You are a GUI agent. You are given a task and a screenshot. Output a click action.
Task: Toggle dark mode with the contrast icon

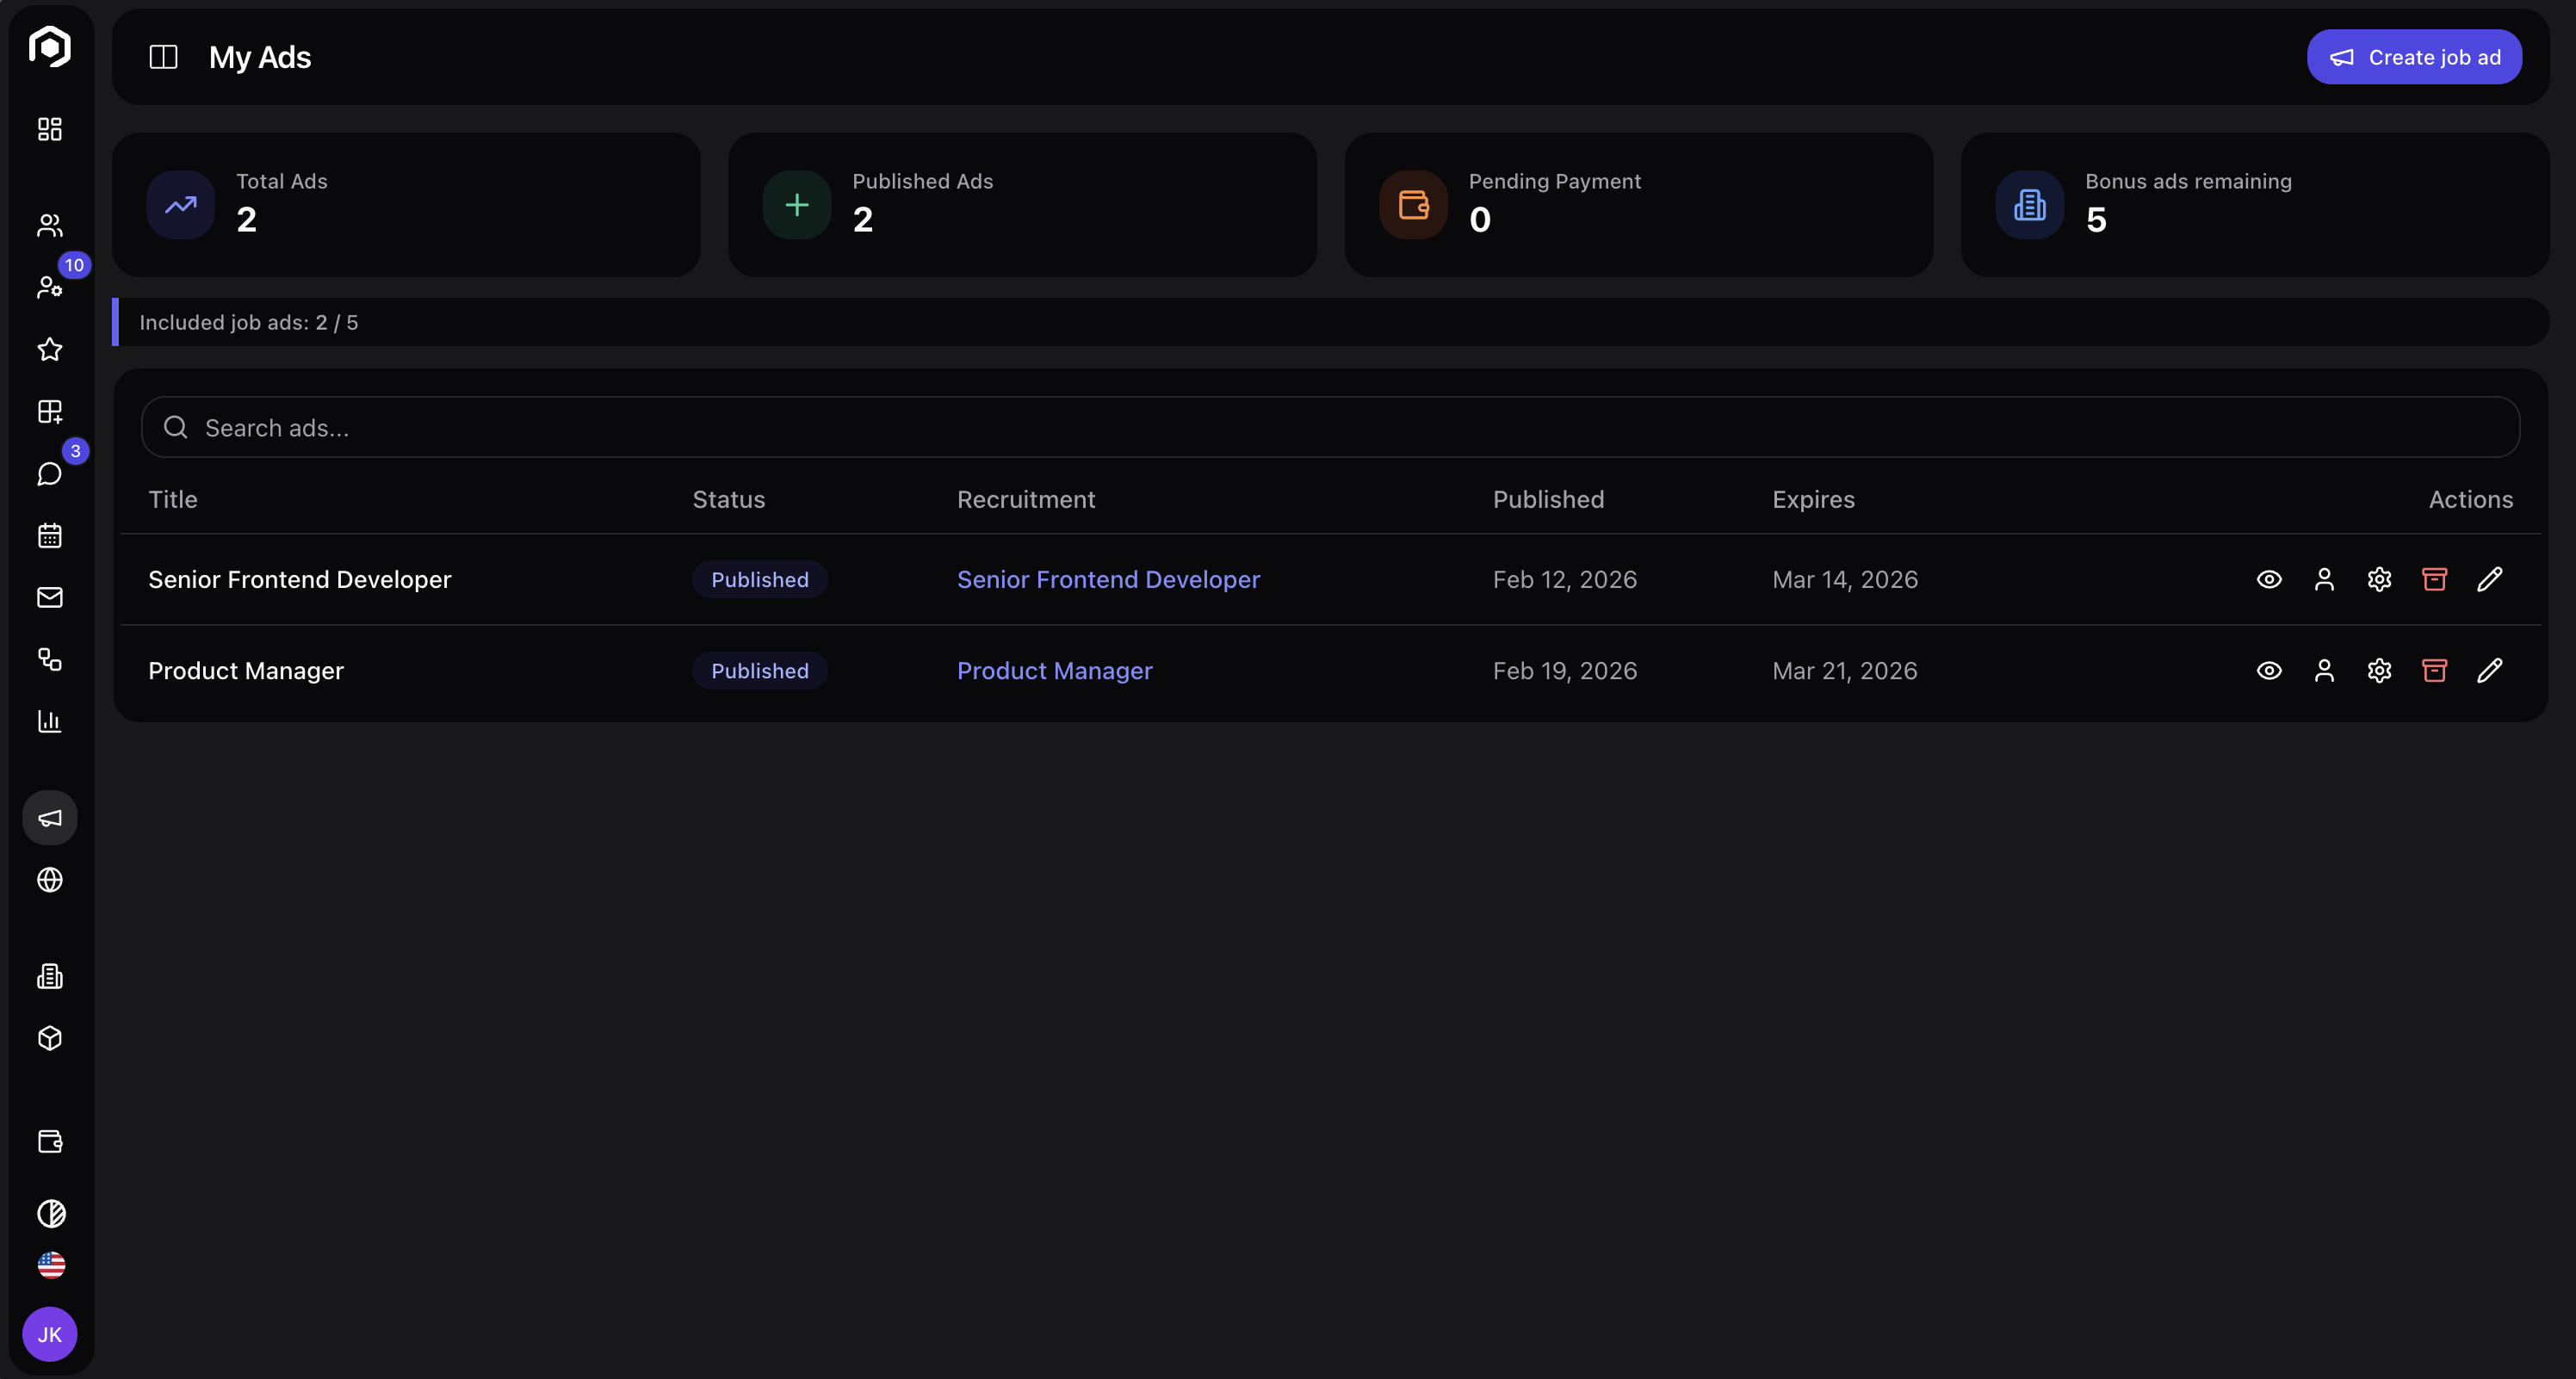tap(49, 1214)
